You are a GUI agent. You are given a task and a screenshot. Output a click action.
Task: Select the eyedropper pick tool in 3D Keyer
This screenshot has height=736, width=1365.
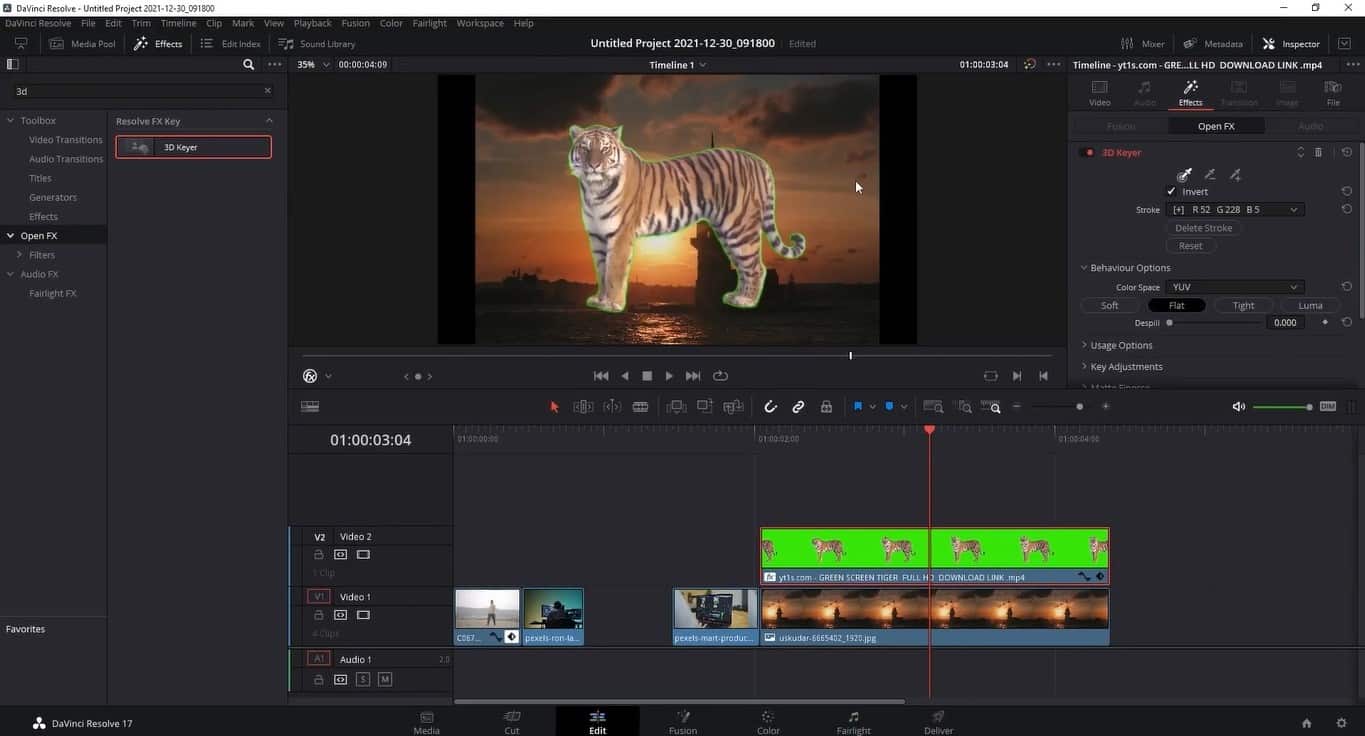(x=1184, y=175)
